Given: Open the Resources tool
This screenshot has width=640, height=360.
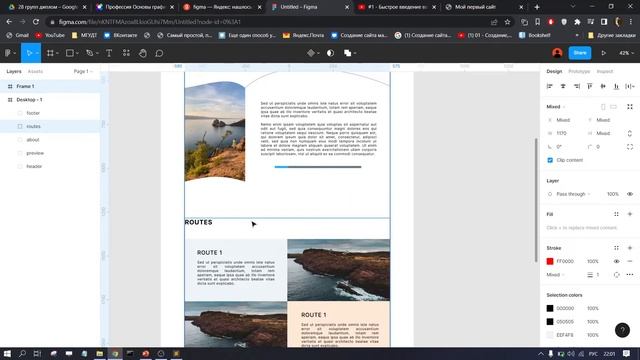Looking at the screenshot, I should [126, 53].
